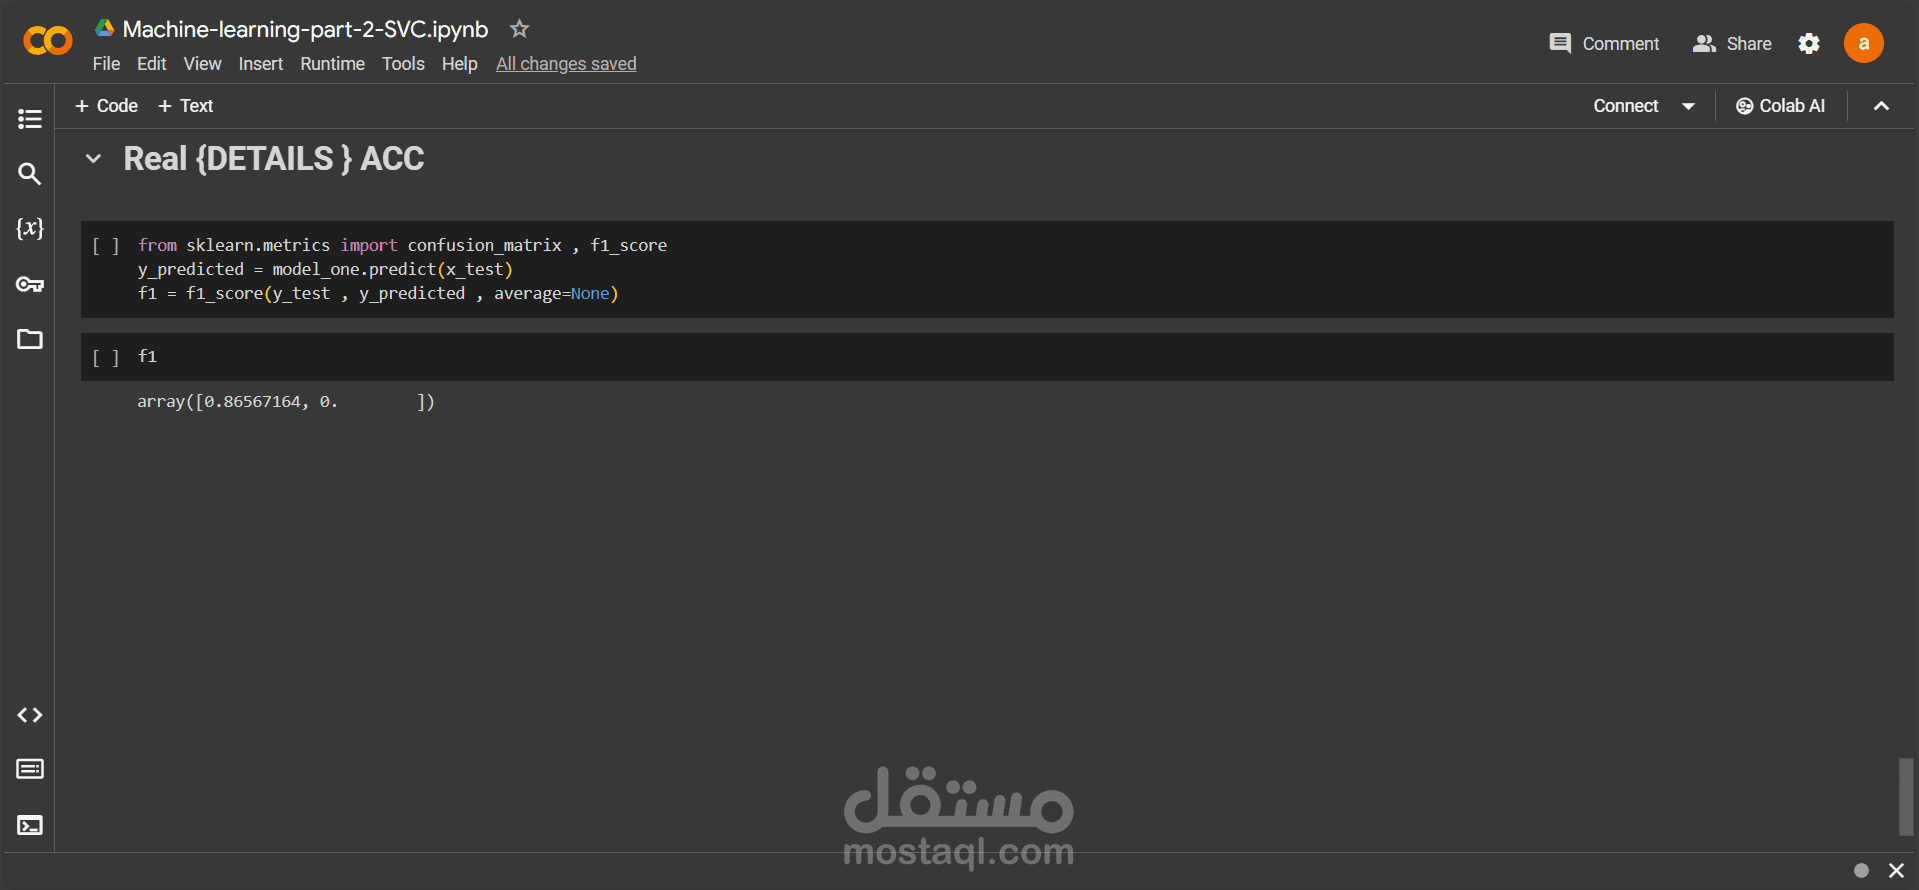The width and height of the screenshot is (1919, 890).
Task: Open the Files folder panel
Action: pos(30,339)
